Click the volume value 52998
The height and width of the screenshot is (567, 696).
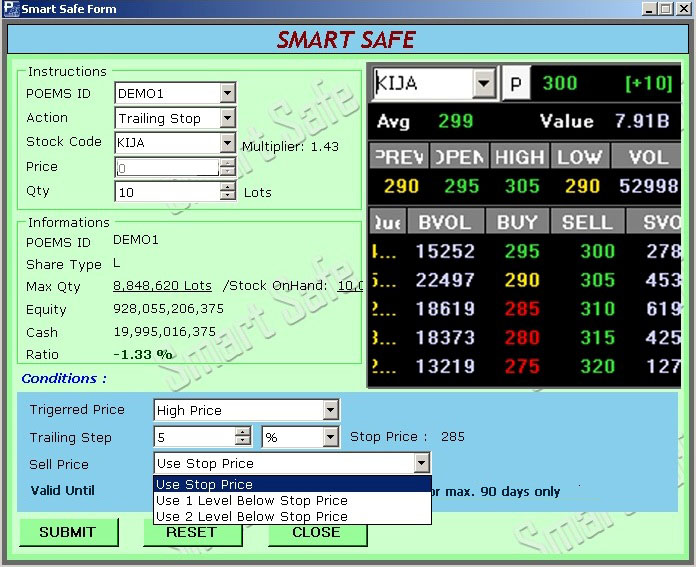point(649,186)
